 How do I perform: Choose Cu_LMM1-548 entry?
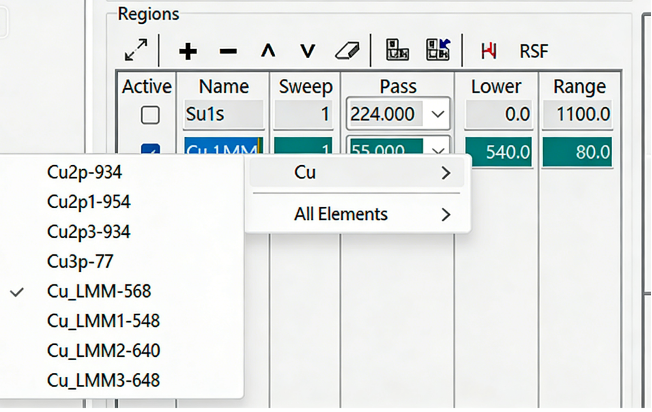(x=103, y=321)
